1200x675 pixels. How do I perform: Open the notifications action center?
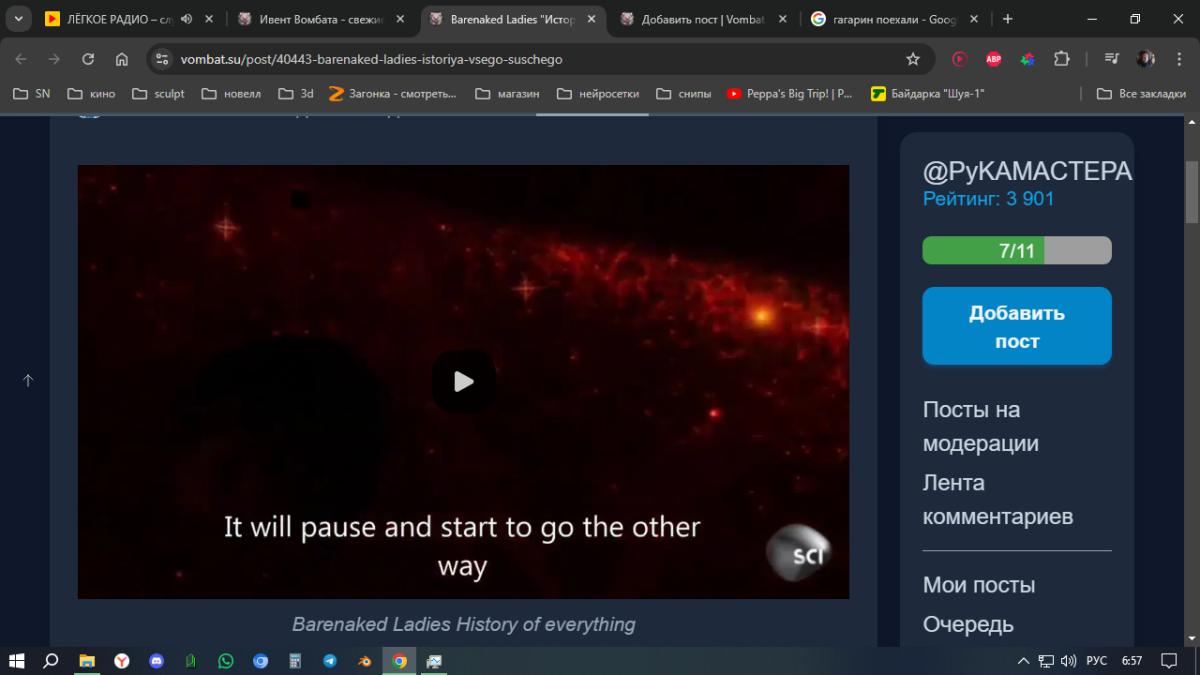1169,661
